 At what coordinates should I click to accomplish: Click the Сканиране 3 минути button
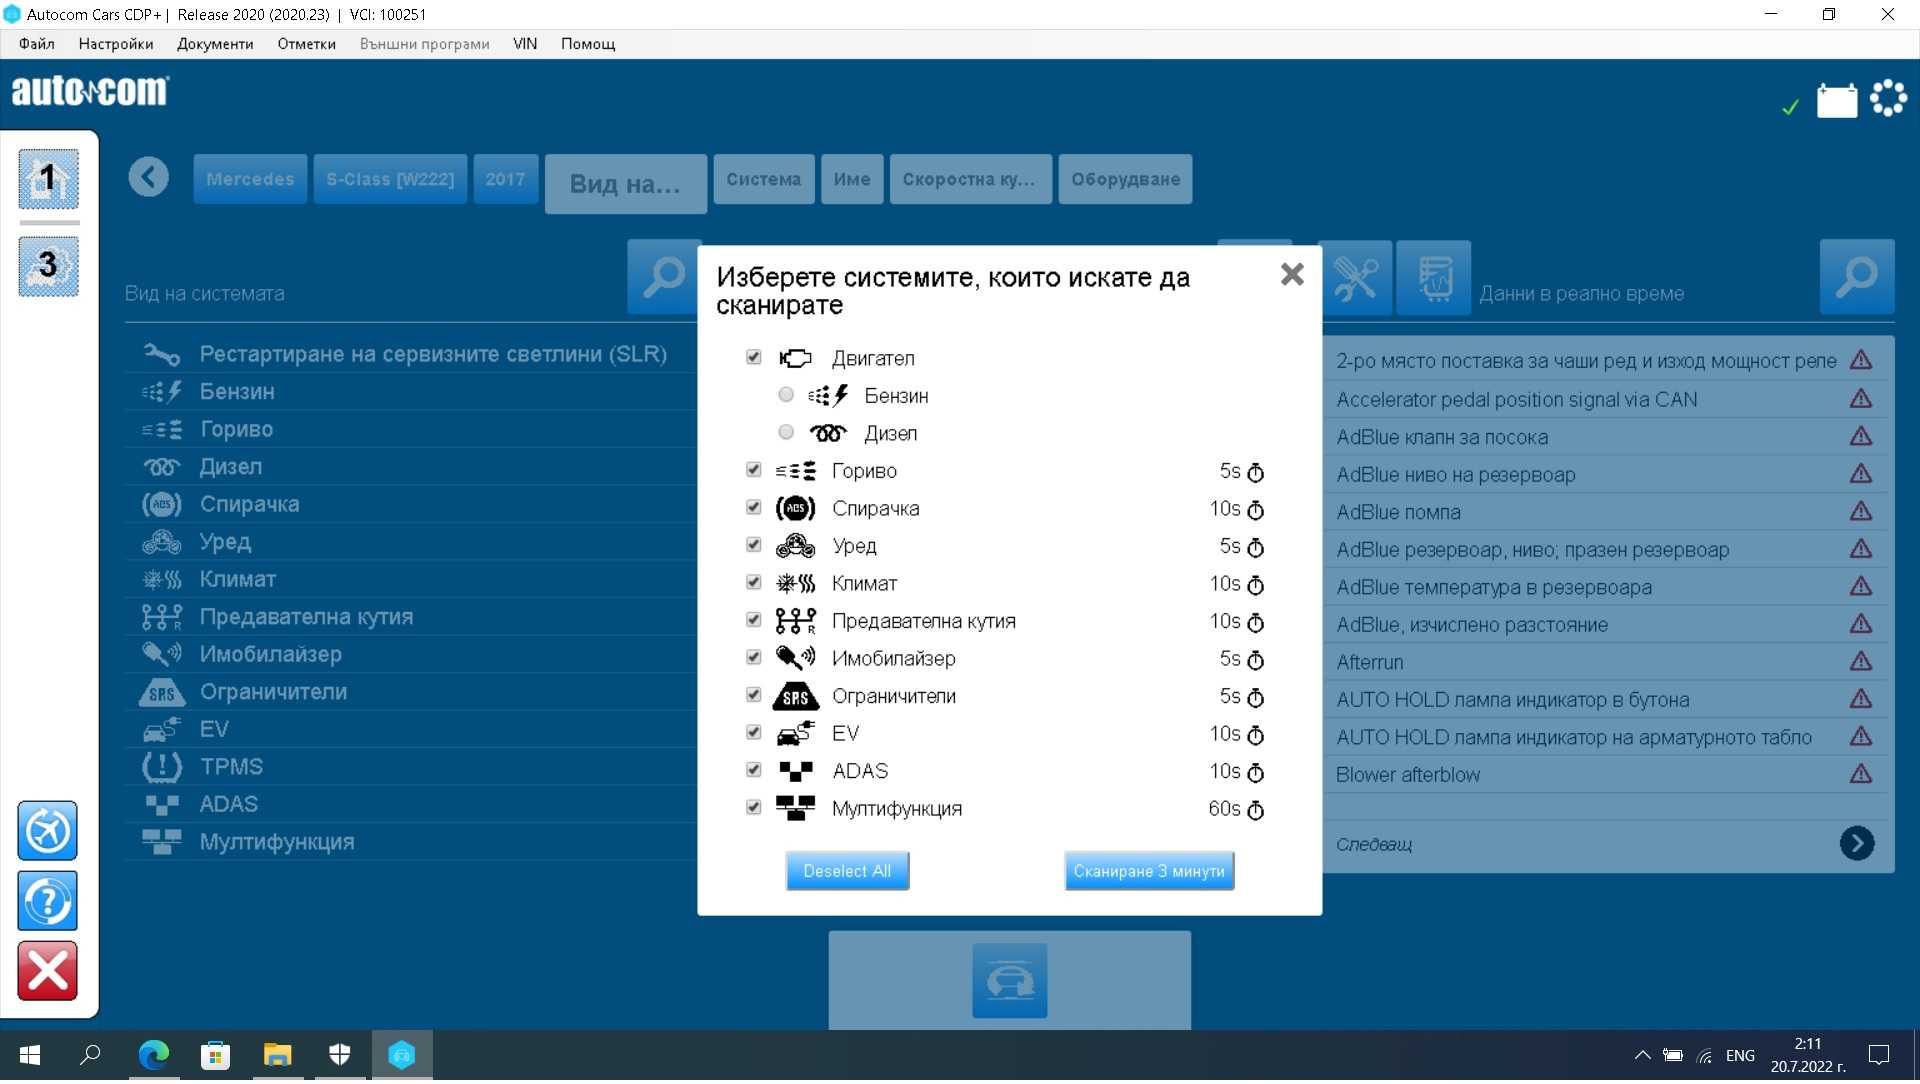1149,873
